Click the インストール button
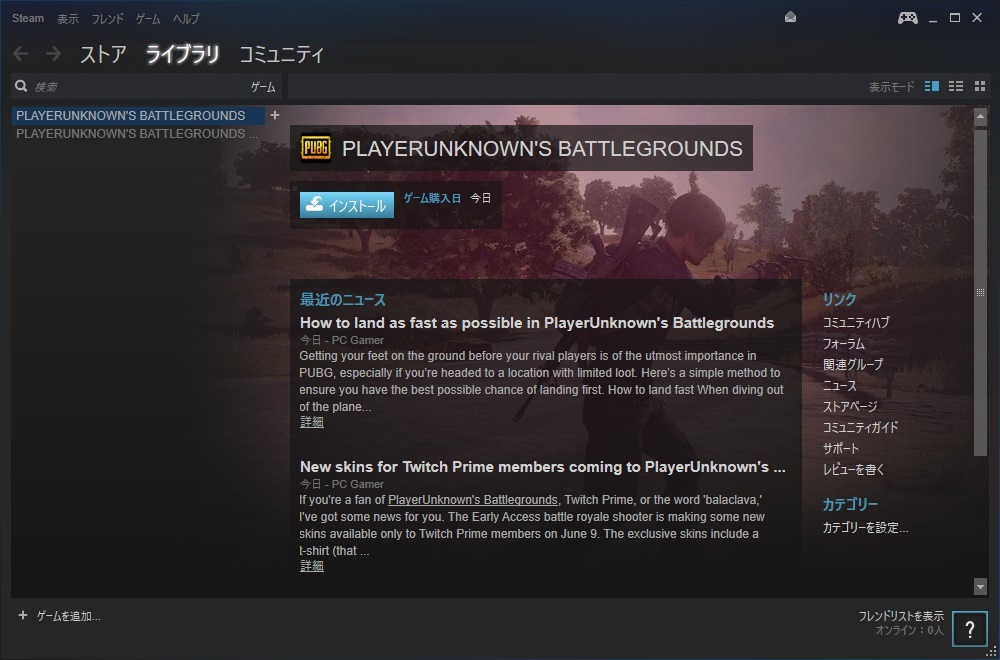This screenshot has width=1000, height=660. pyautogui.click(x=347, y=205)
